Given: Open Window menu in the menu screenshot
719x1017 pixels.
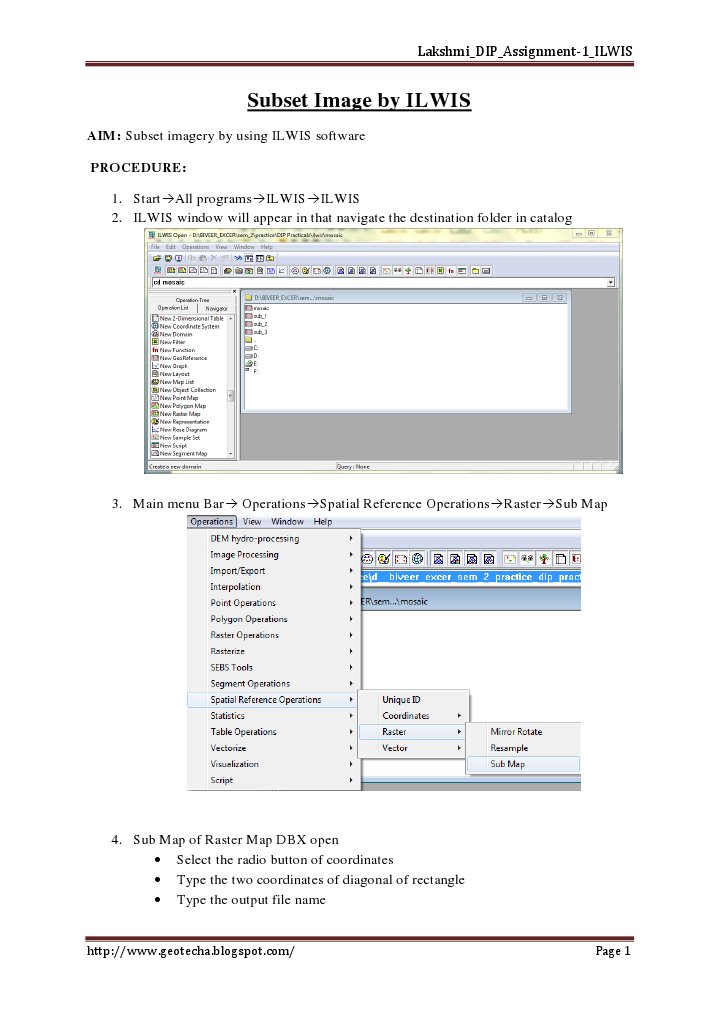Looking at the screenshot, I should (x=287, y=521).
